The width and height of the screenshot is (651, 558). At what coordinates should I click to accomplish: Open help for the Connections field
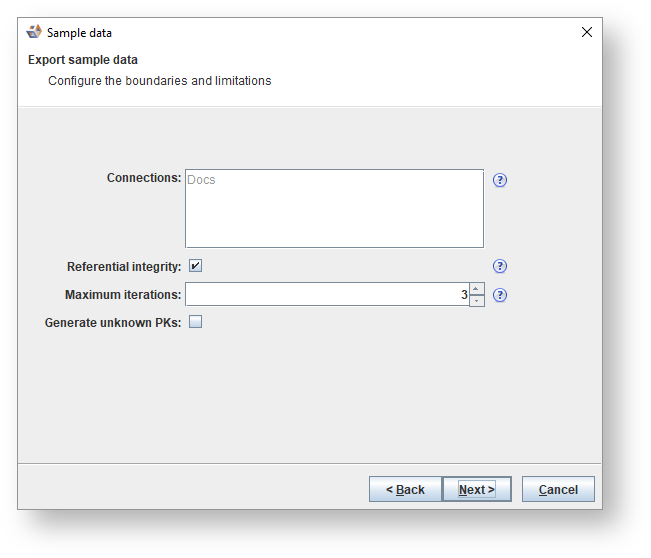tap(501, 180)
